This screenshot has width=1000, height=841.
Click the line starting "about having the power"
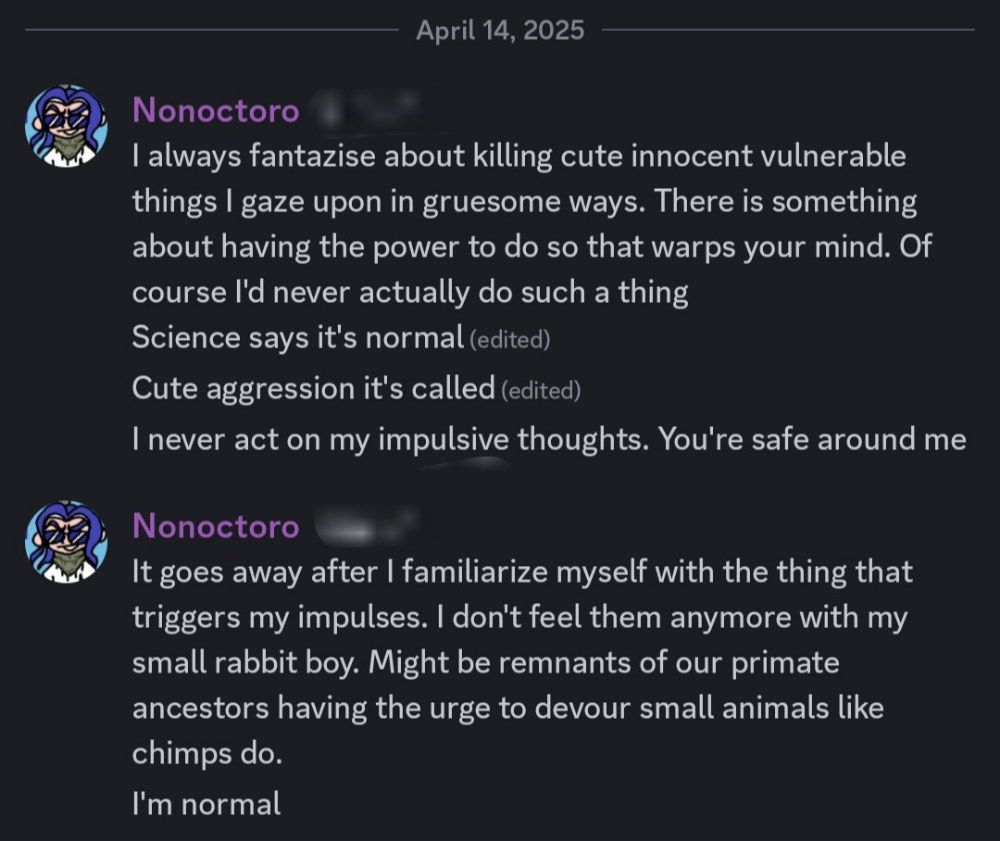(x=532, y=247)
